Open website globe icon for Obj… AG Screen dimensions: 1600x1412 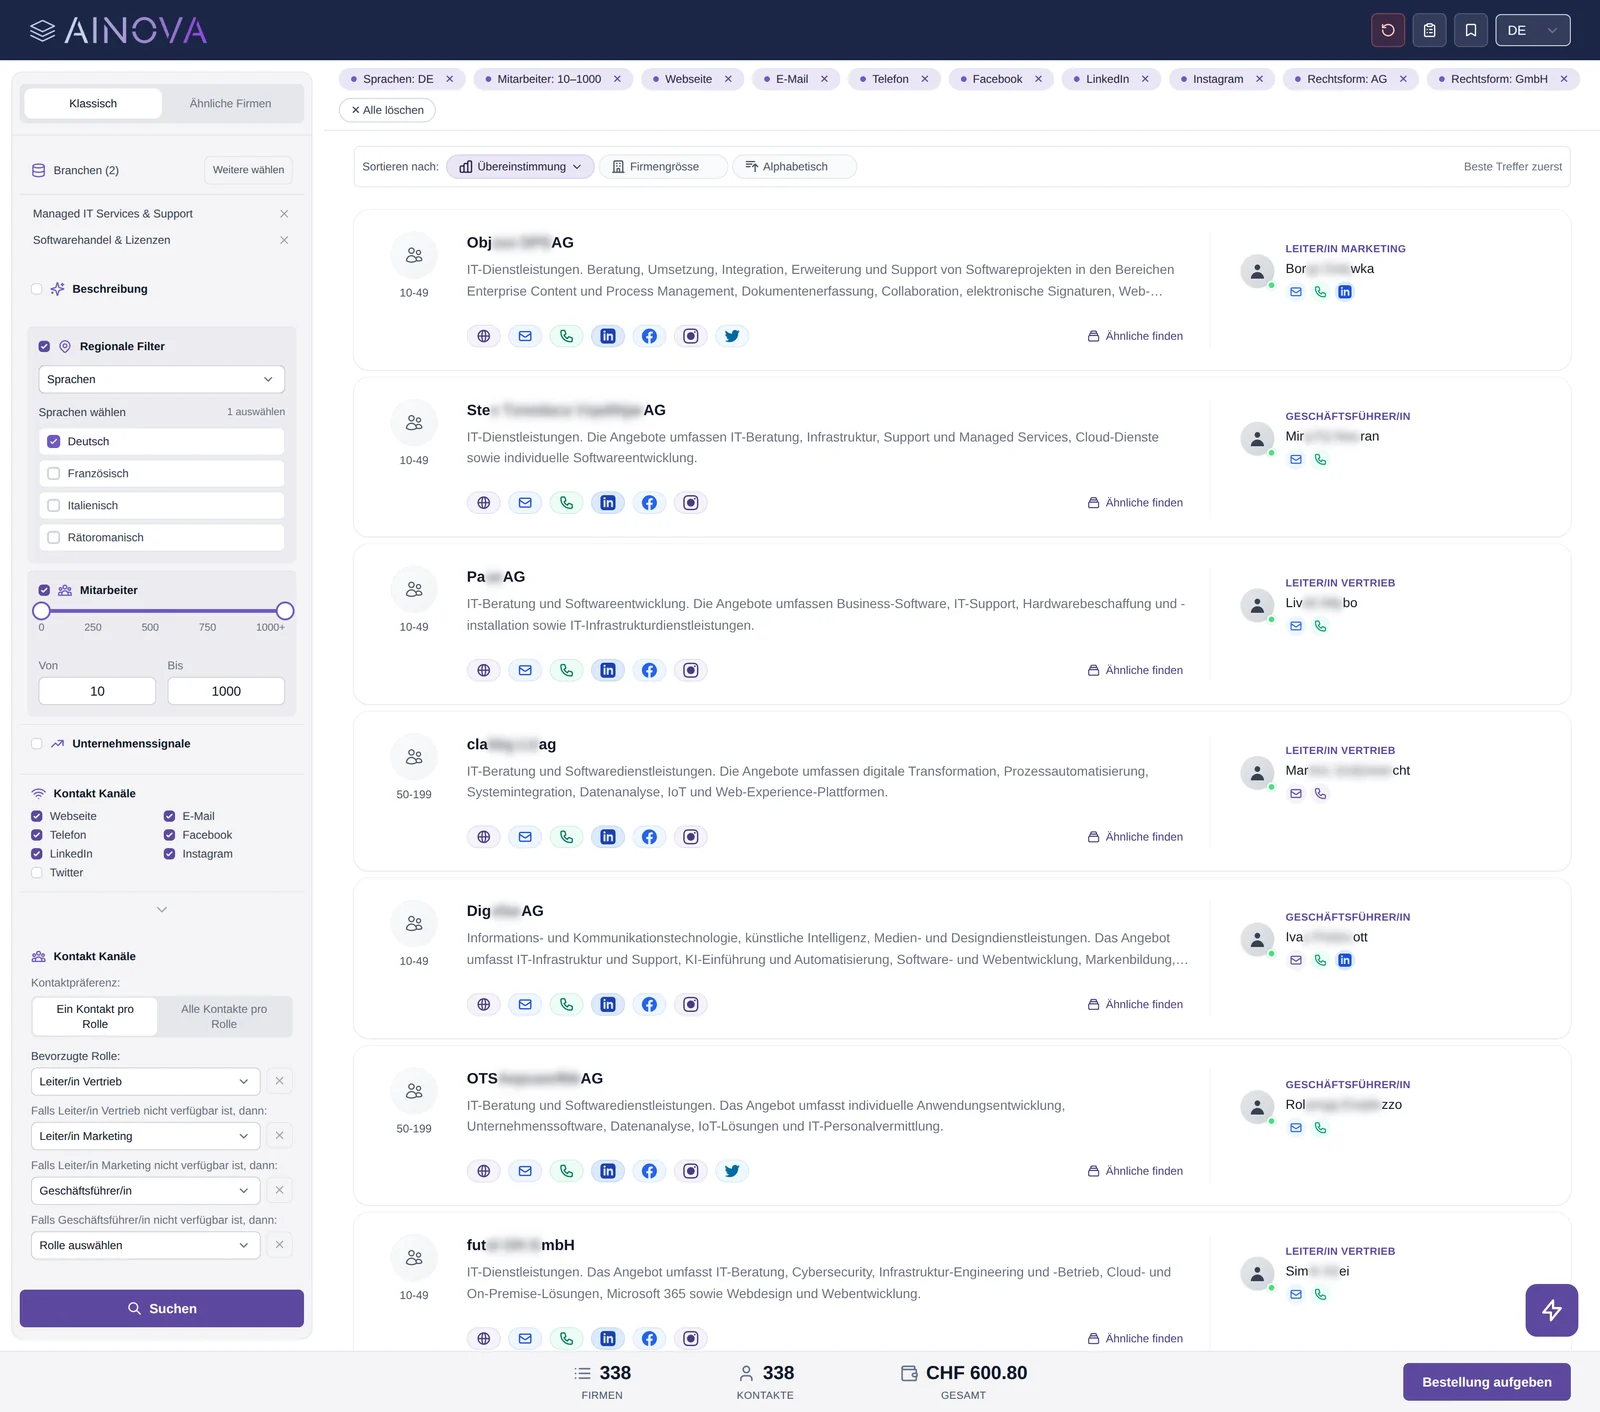tap(484, 336)
